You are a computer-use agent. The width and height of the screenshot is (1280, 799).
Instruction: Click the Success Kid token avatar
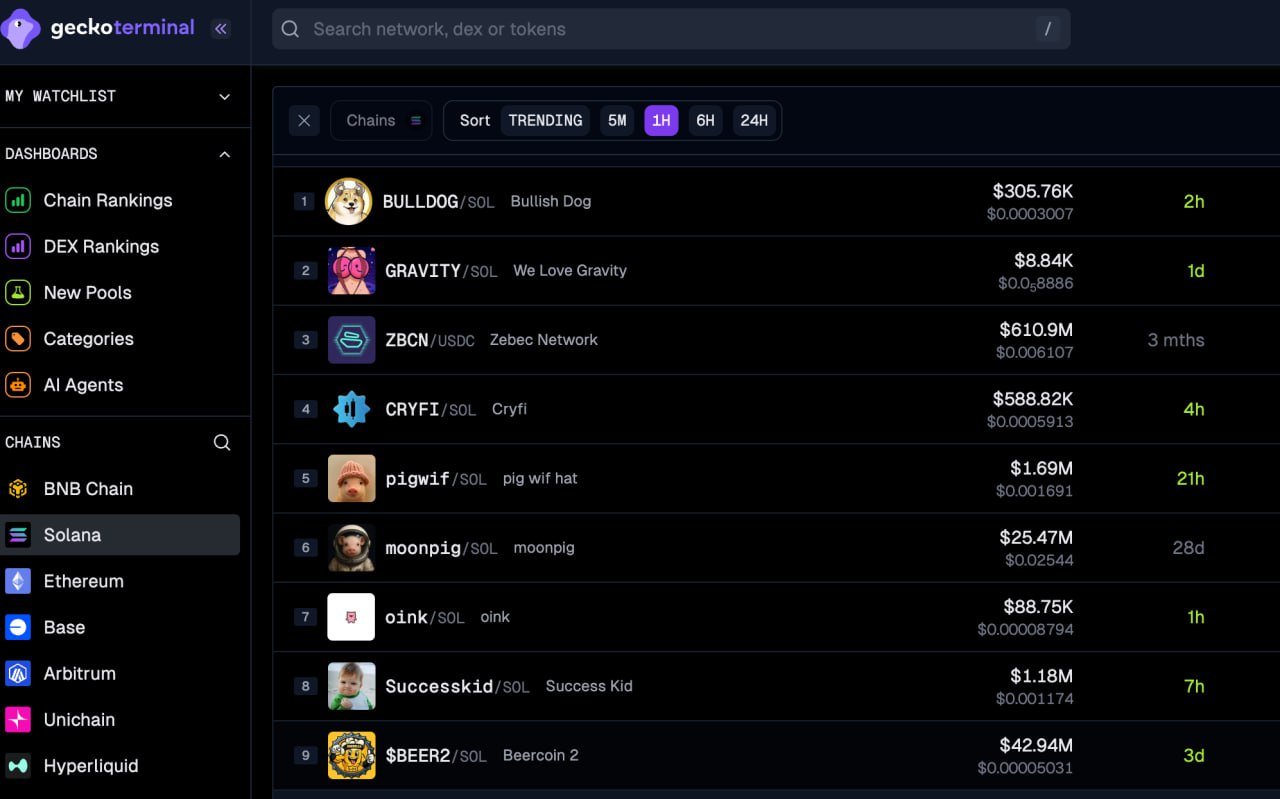(351, 686)
